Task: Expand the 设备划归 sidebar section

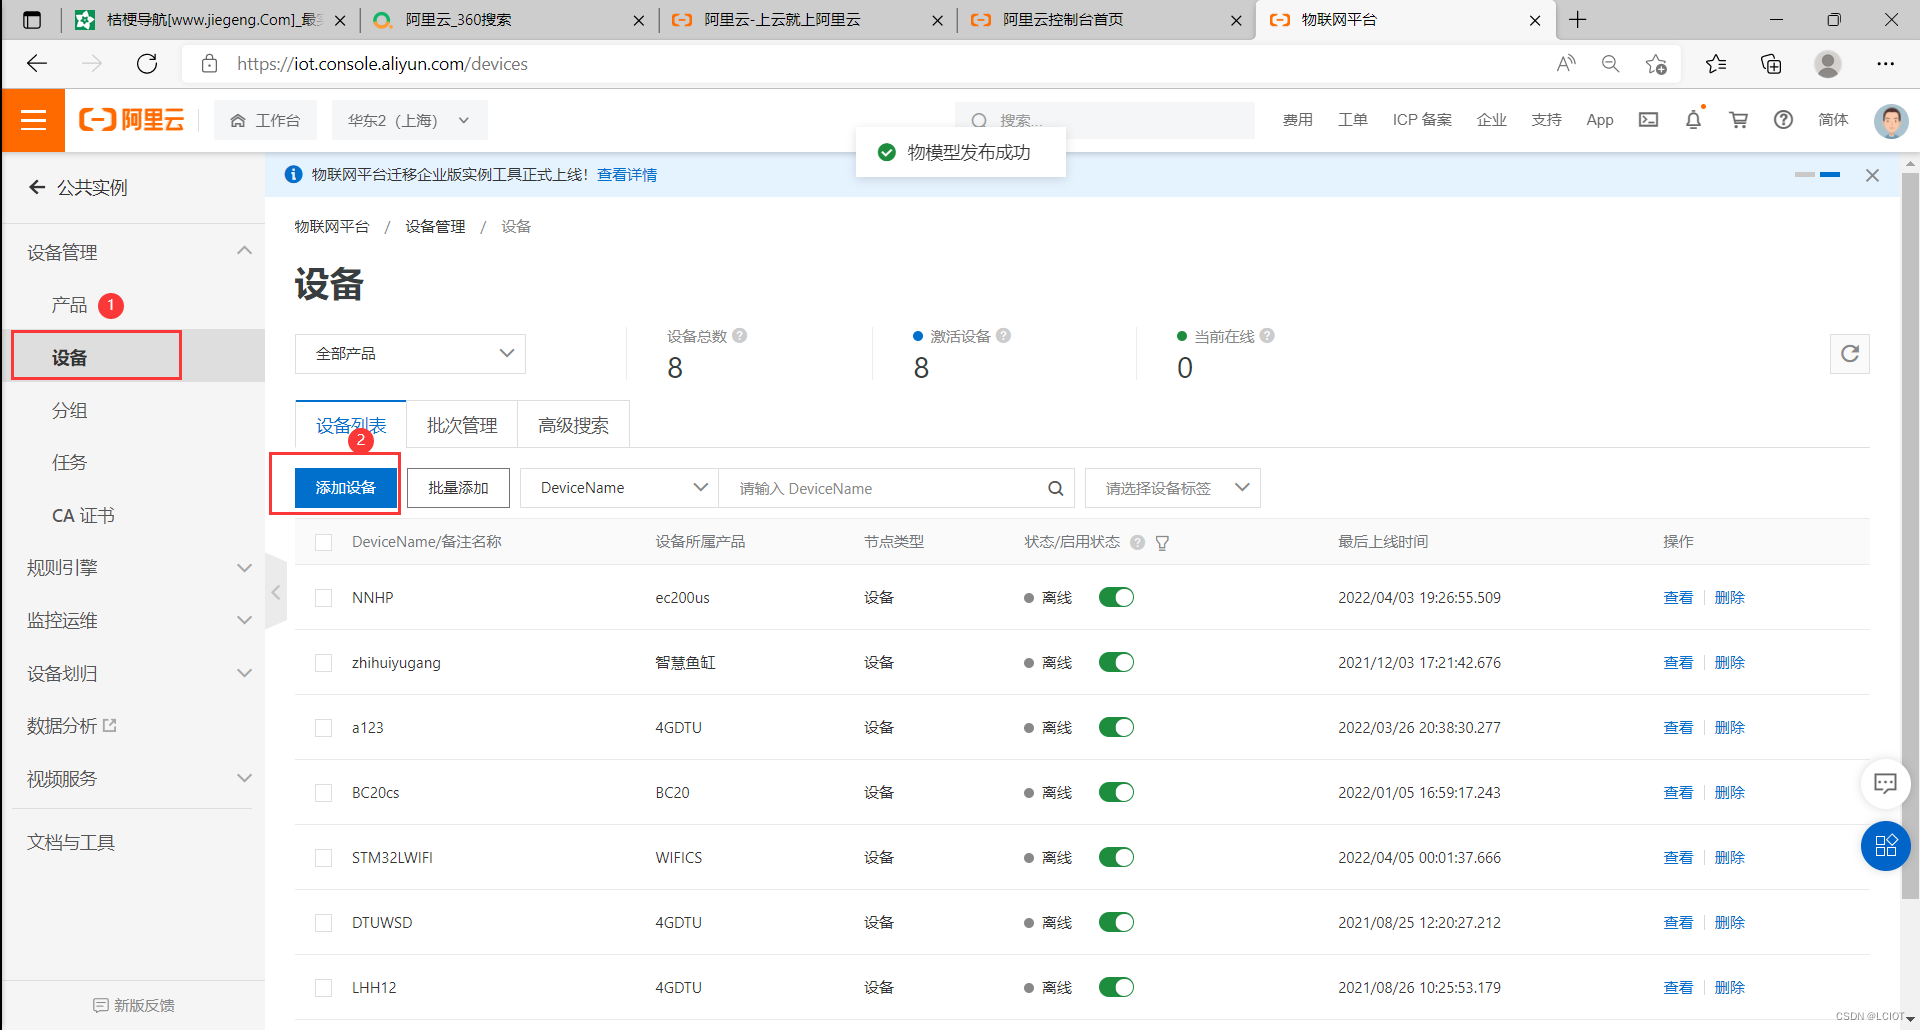Action: [x=244, y=673]
